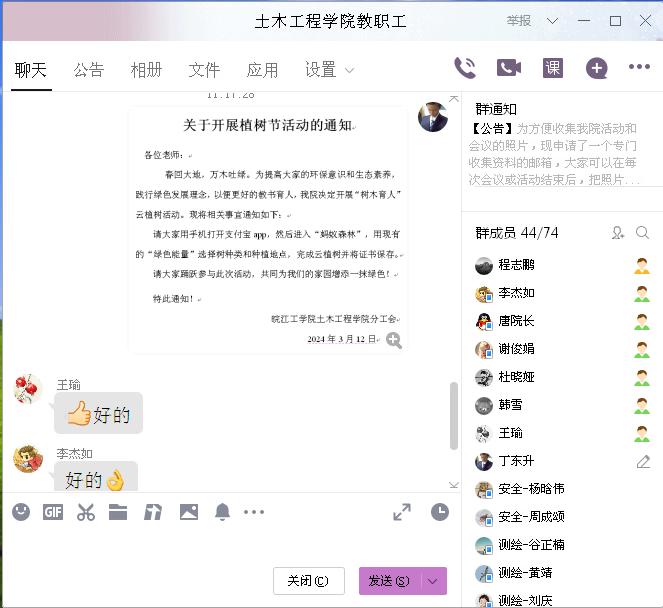Switch to the 公告 tab

tap(88, 70)
